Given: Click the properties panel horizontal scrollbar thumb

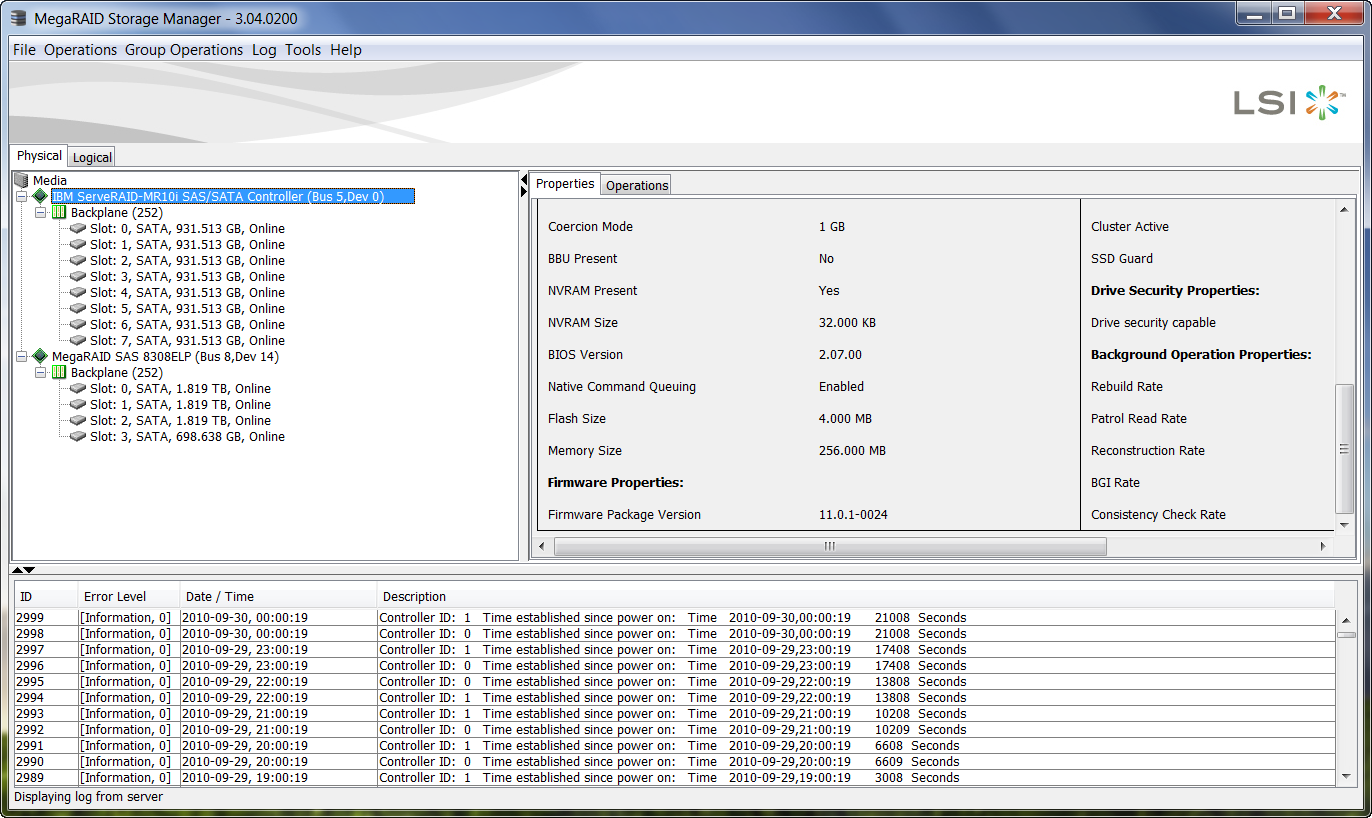Looking at the screenshot, I should tap(830, 546).
